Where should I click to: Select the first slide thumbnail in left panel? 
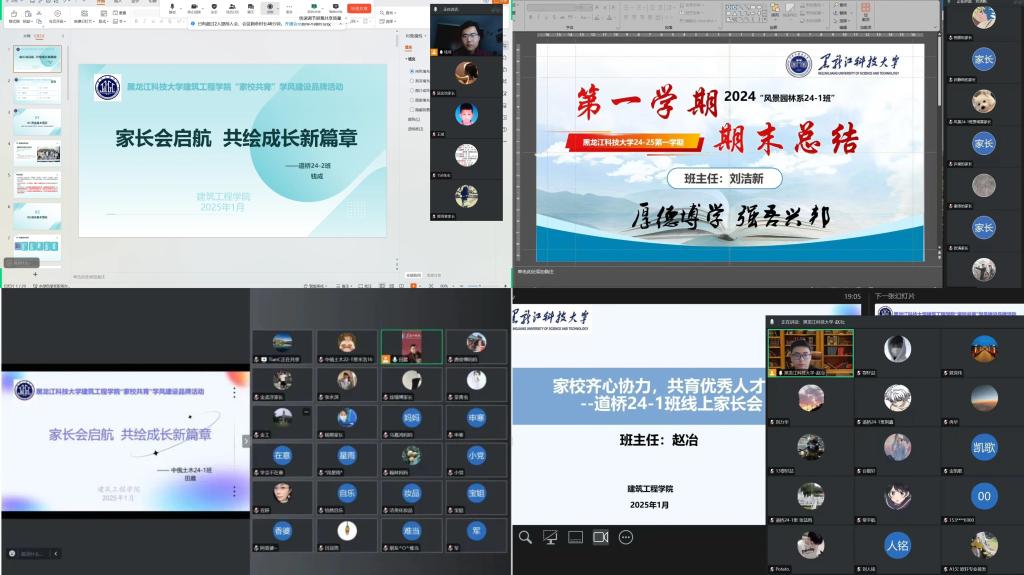coord(37,58)
